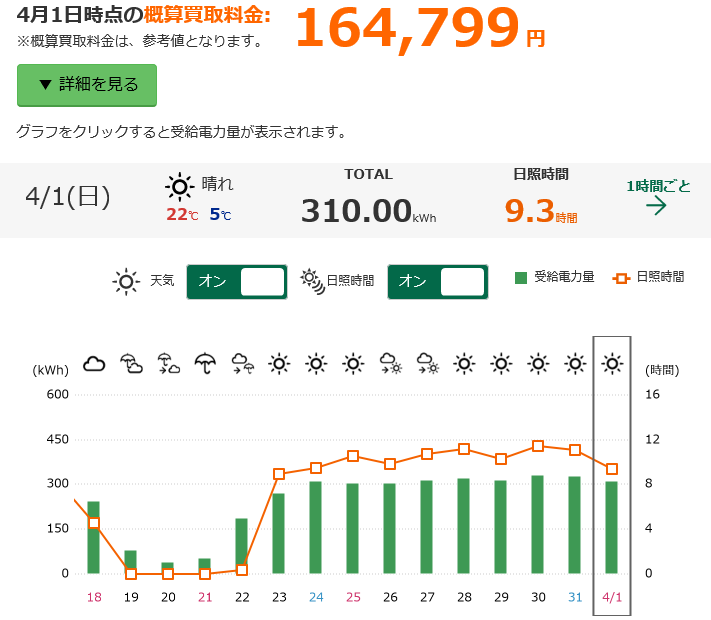Click the sun icon above day 24

(316, 364)
